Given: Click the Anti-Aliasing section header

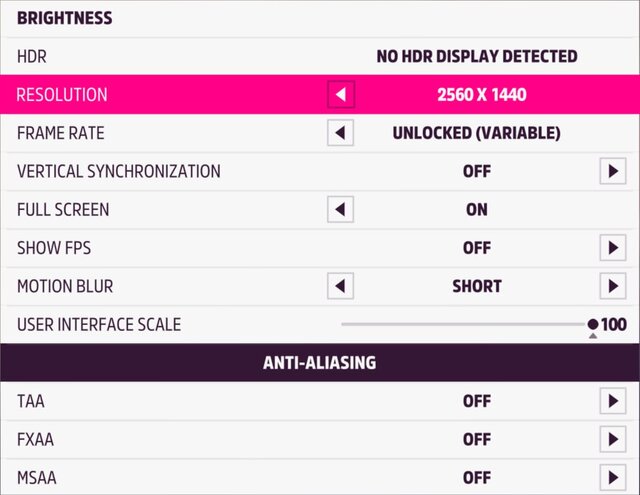Looking at the screenshot, I should click(320, 362).
